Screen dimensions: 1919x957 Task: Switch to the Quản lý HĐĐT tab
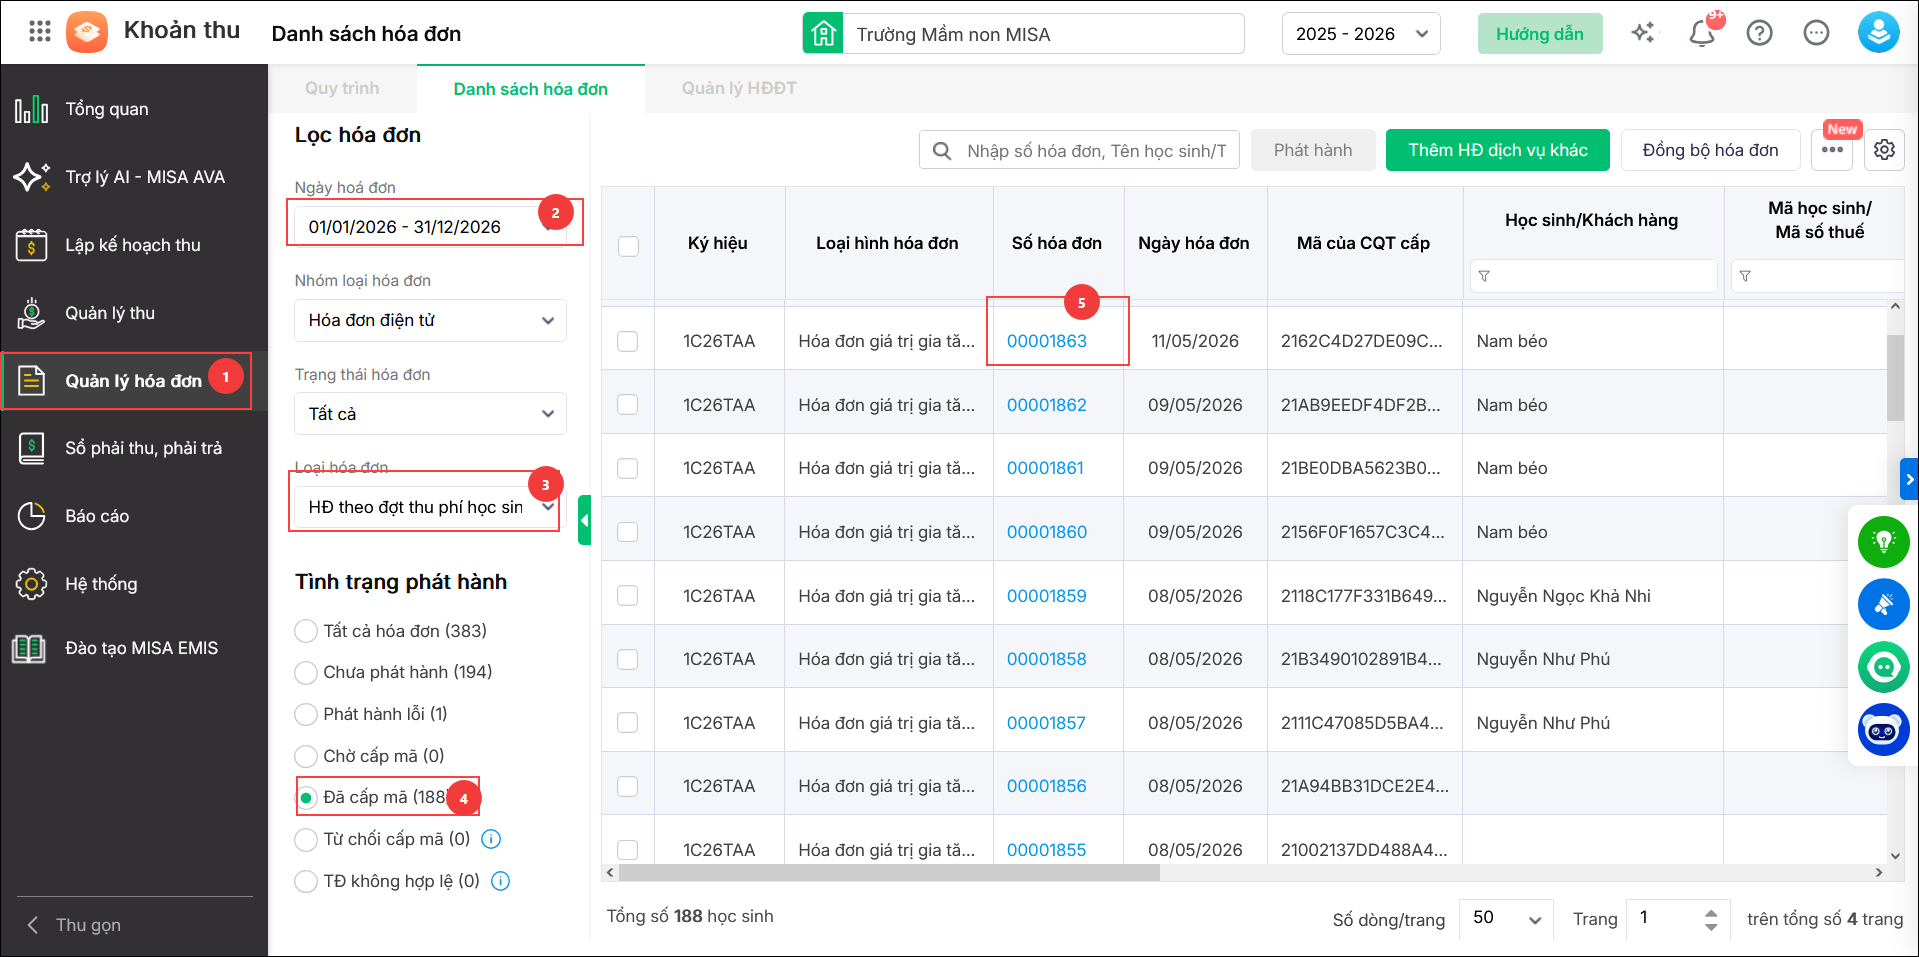739,88
